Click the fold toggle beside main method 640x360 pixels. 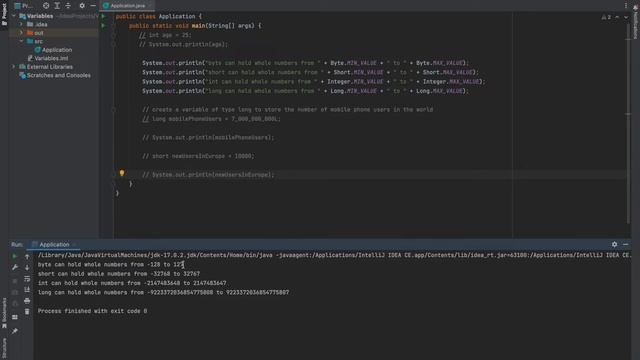point(113,26)
